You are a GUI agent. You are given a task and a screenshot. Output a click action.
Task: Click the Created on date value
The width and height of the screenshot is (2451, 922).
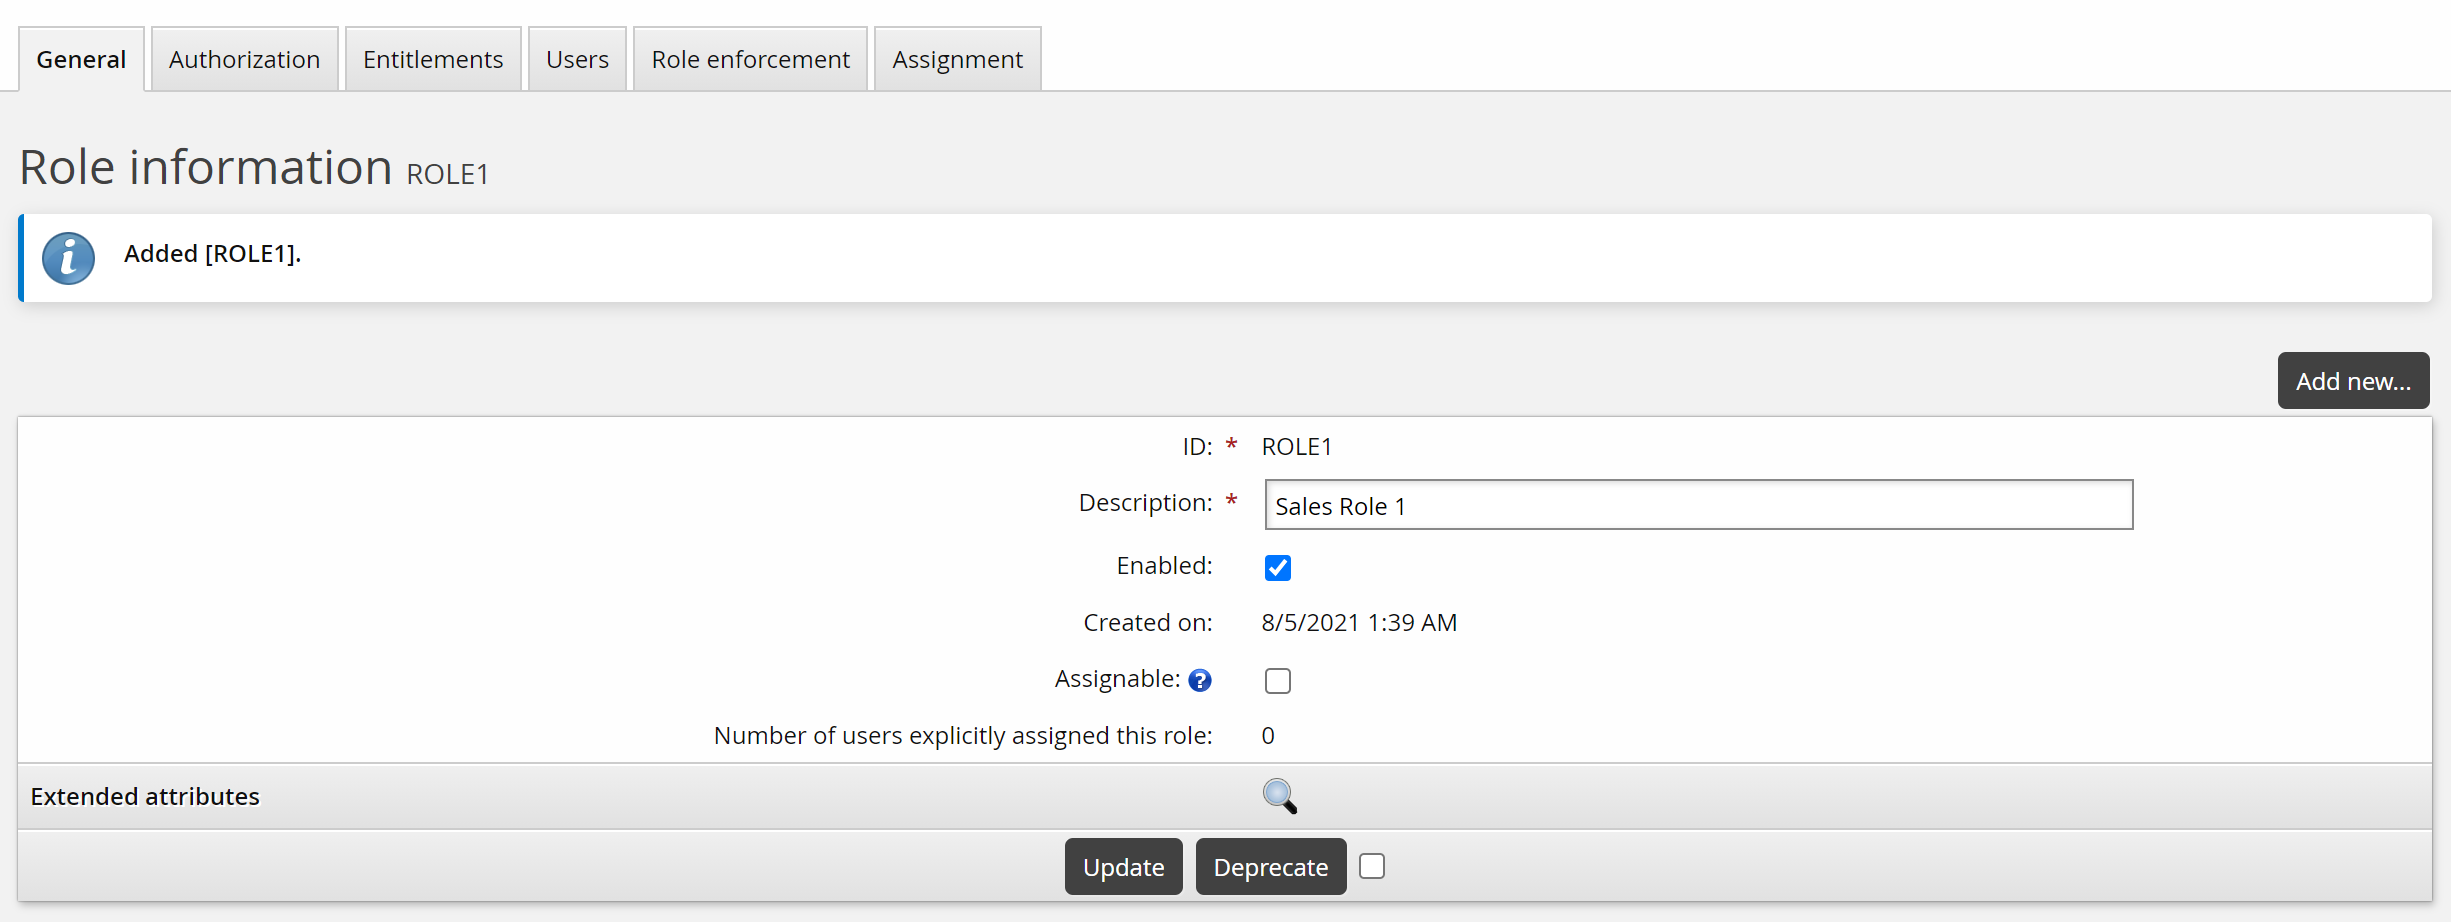[1359, 623]
